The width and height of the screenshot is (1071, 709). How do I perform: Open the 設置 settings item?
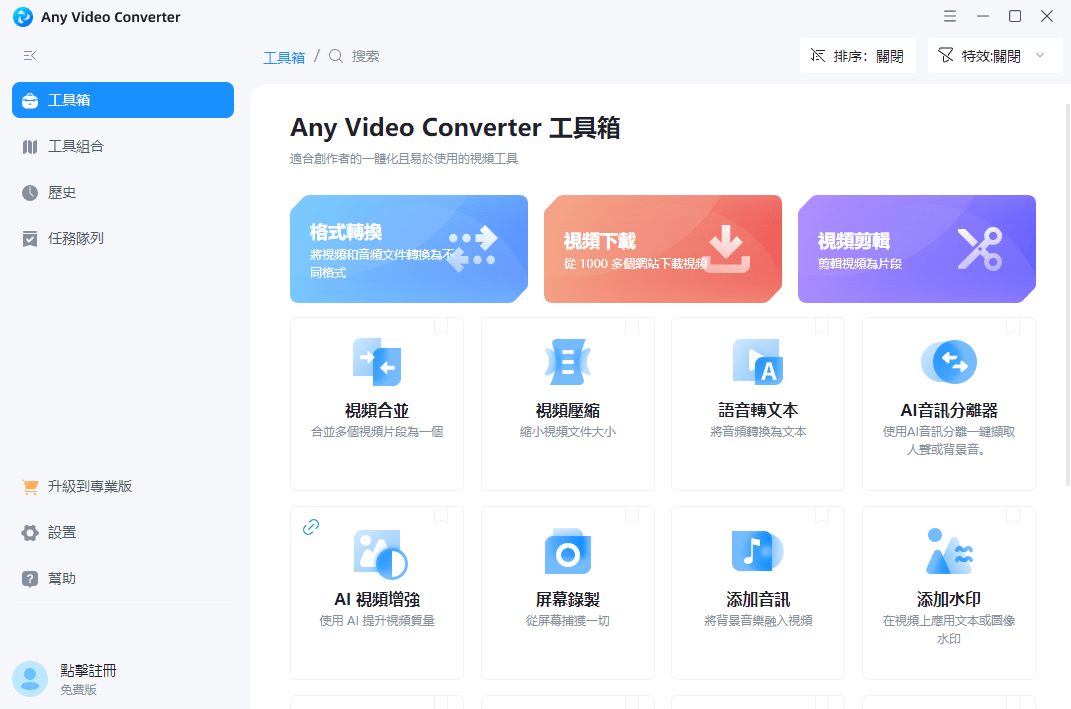pos(123,533)
